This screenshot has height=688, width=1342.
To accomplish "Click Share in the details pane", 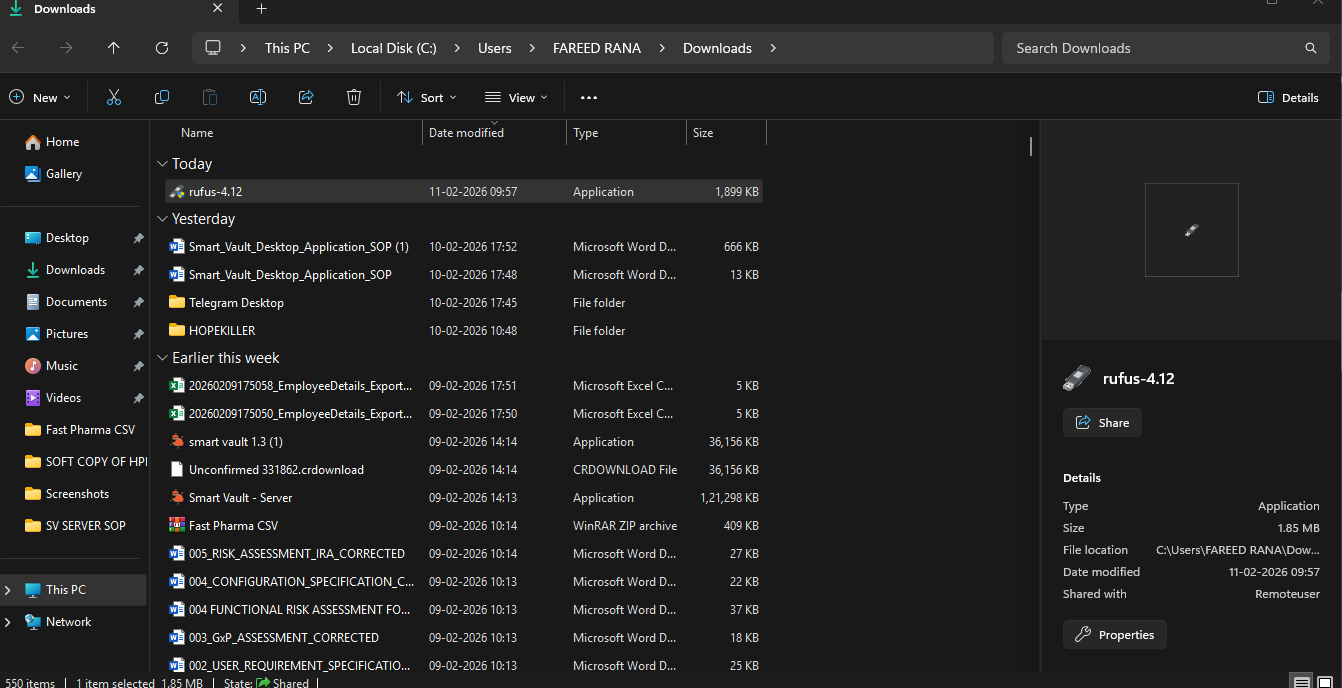I will (x=1101, y=422).
